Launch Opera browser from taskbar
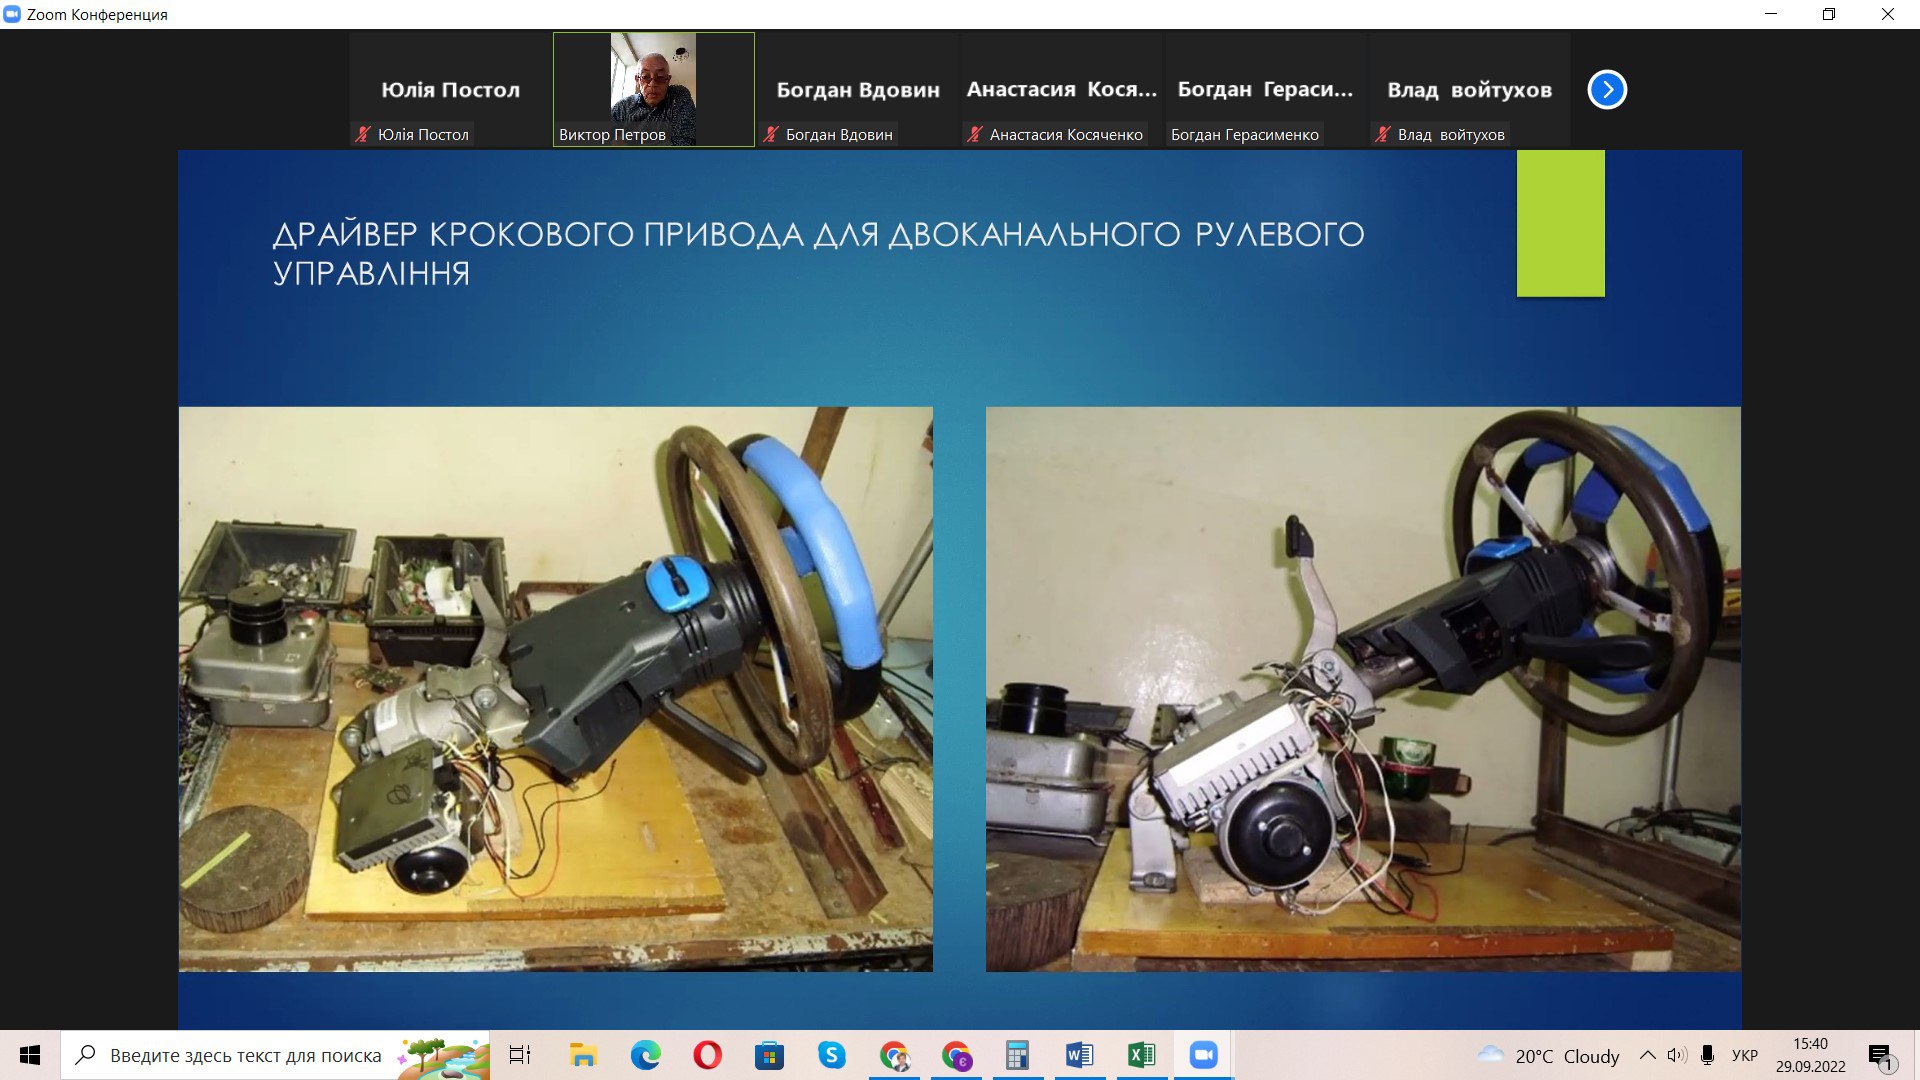1920x1080 pixels. pos(707,1055)
